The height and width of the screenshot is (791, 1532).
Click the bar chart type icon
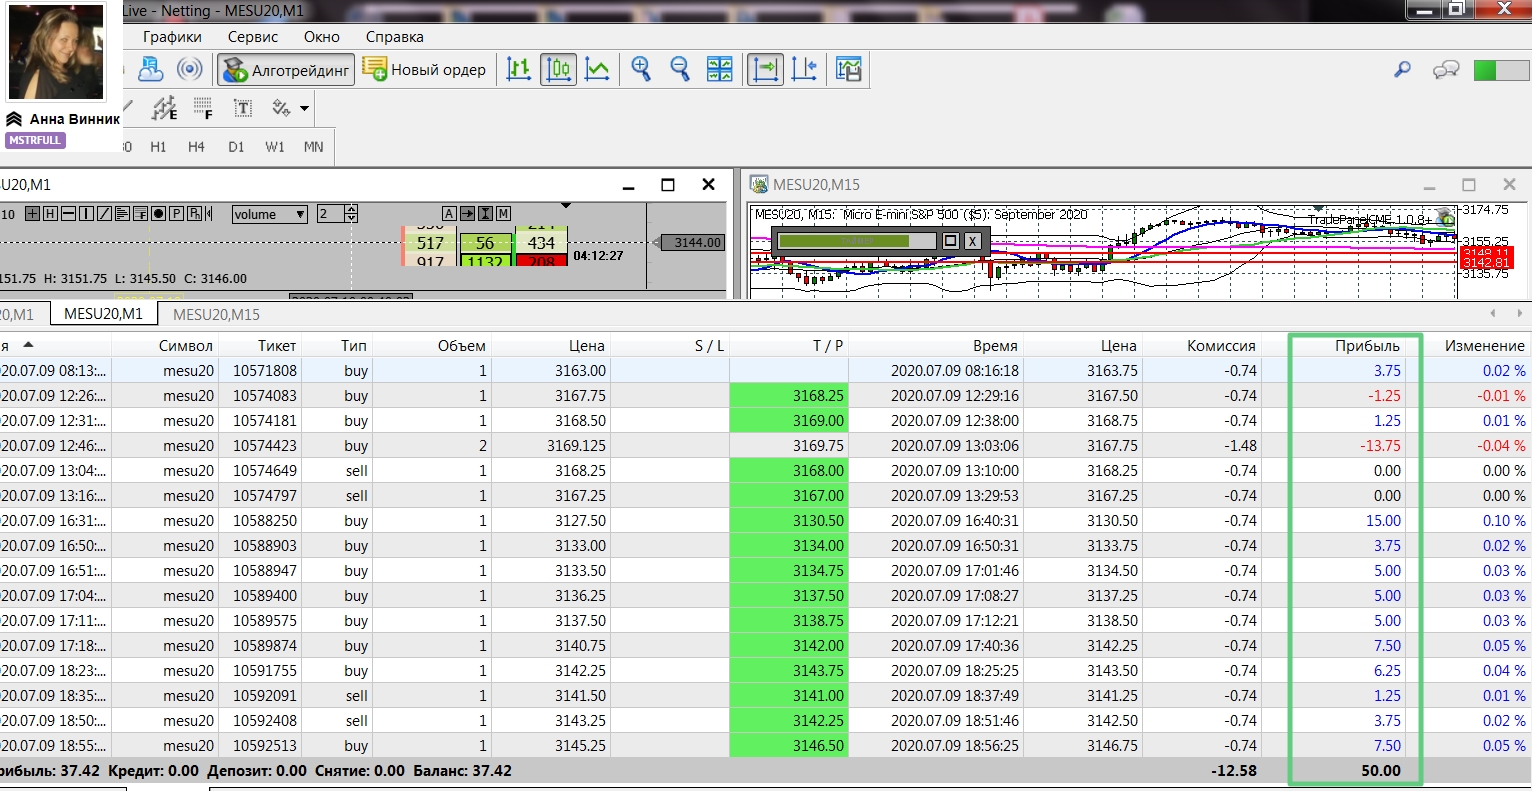click(x=518, y=69)
